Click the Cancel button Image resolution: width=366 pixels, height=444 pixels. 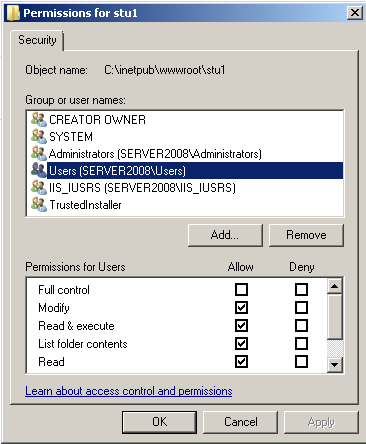pos(240,422)
